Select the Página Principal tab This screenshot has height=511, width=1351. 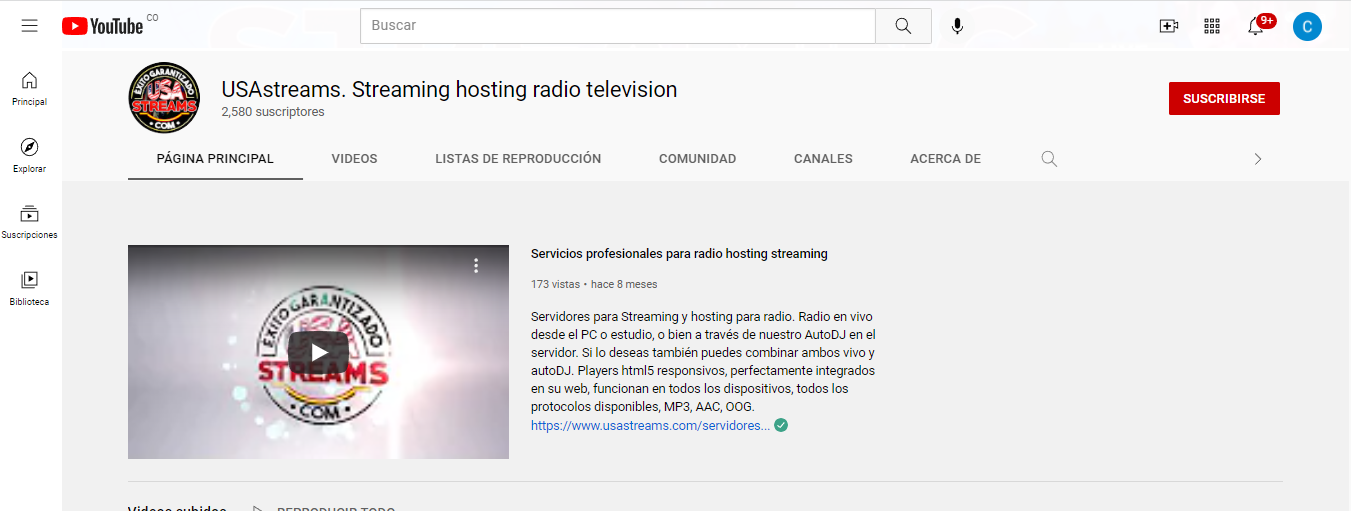(x=215, y=159)
